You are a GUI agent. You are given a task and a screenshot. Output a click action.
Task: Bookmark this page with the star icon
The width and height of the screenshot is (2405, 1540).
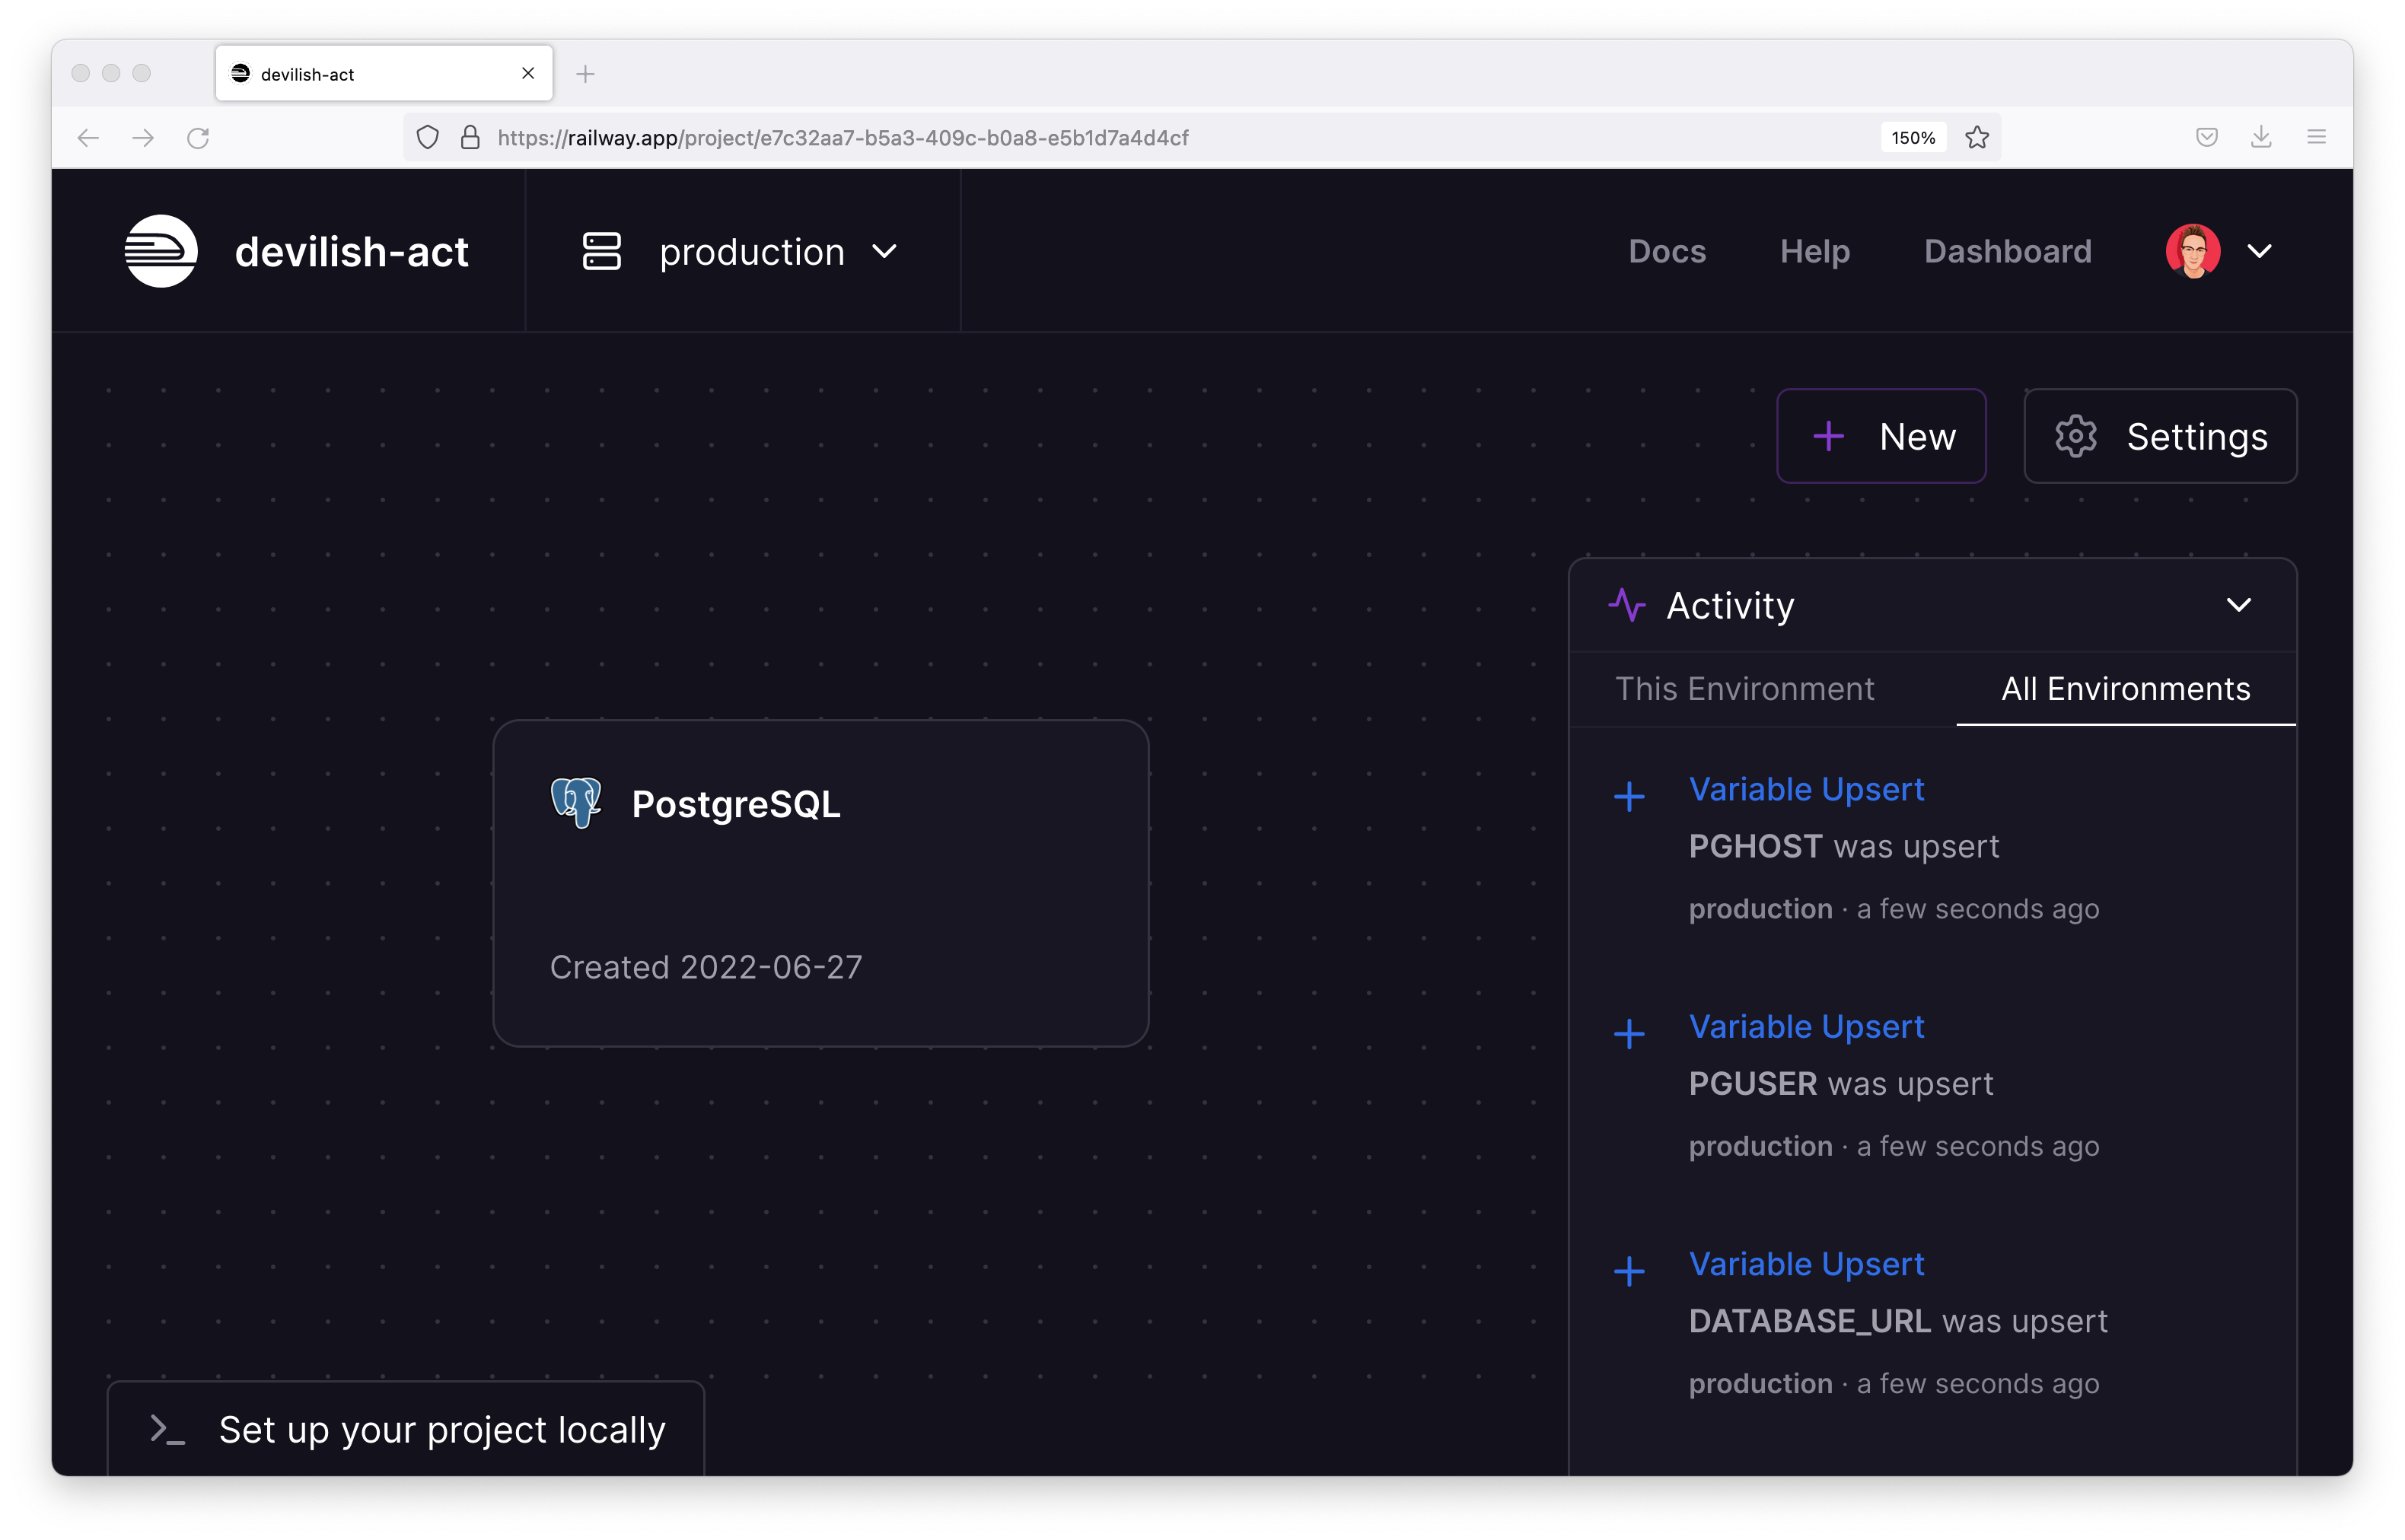point(1977,138)
